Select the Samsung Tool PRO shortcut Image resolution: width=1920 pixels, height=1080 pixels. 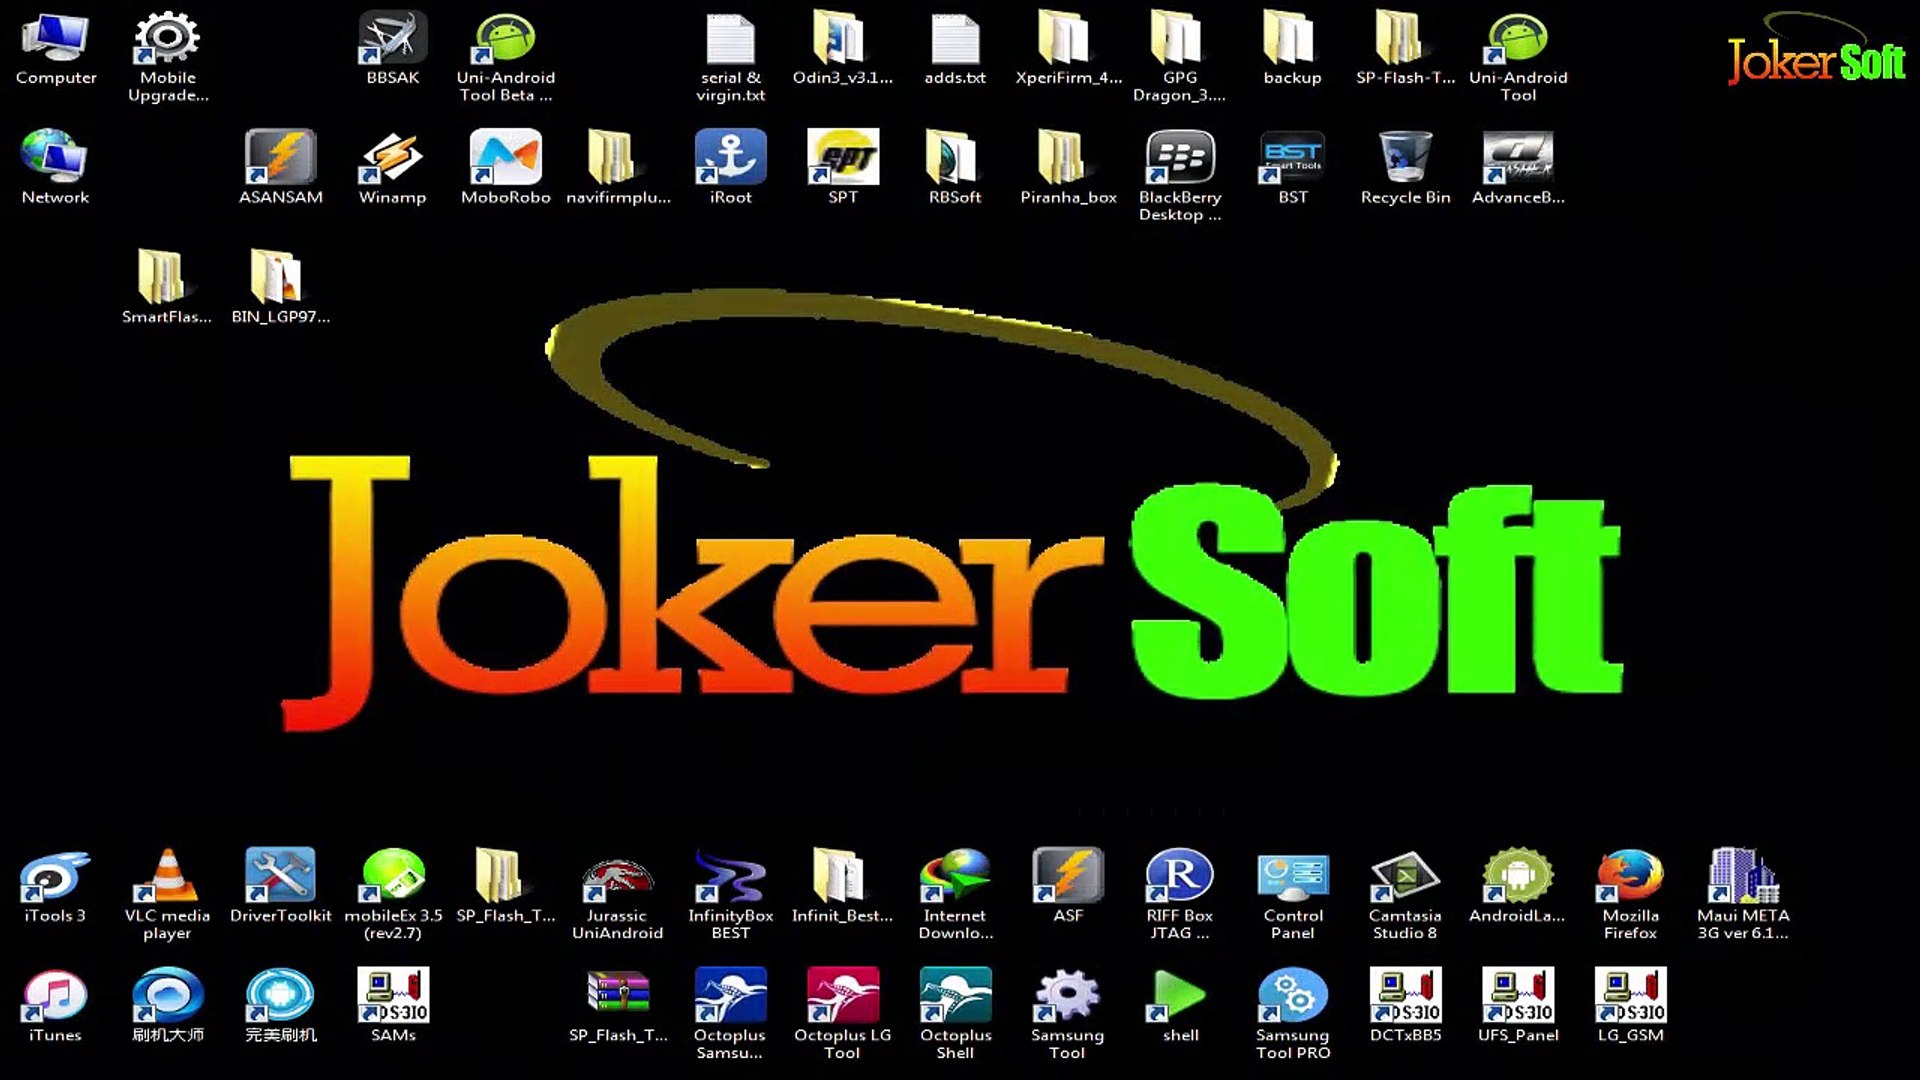coord(1292,997)
